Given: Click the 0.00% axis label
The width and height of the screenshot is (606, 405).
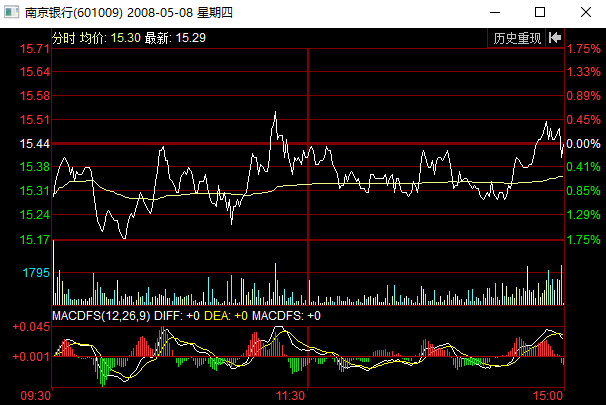Looking at the screenshot, I should [582, 144].
